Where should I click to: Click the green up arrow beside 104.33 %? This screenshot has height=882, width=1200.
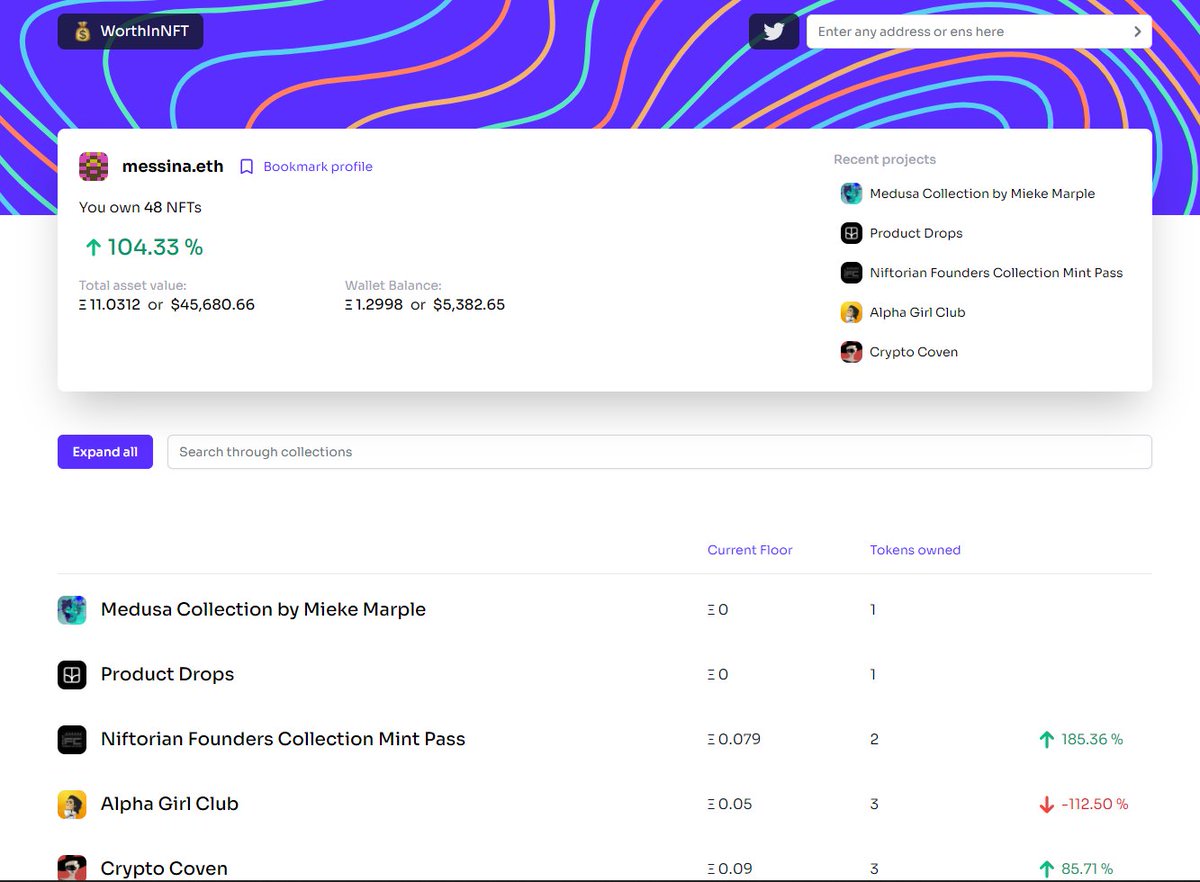(93, 247)
